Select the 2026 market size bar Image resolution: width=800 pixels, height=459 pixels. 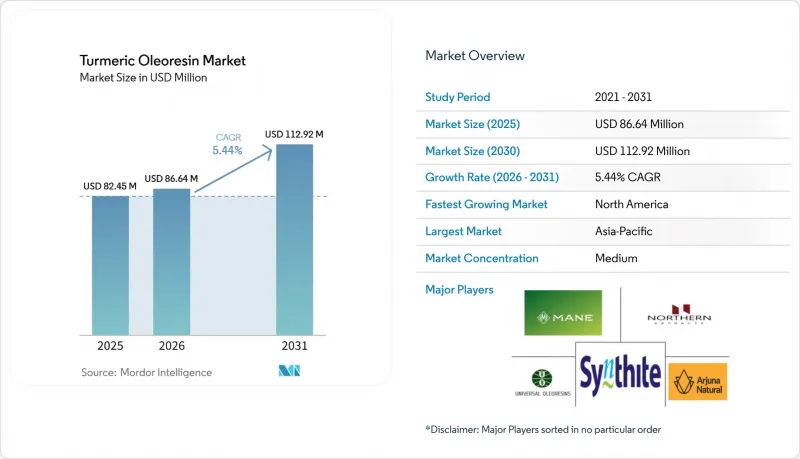[x=171, y=262]
